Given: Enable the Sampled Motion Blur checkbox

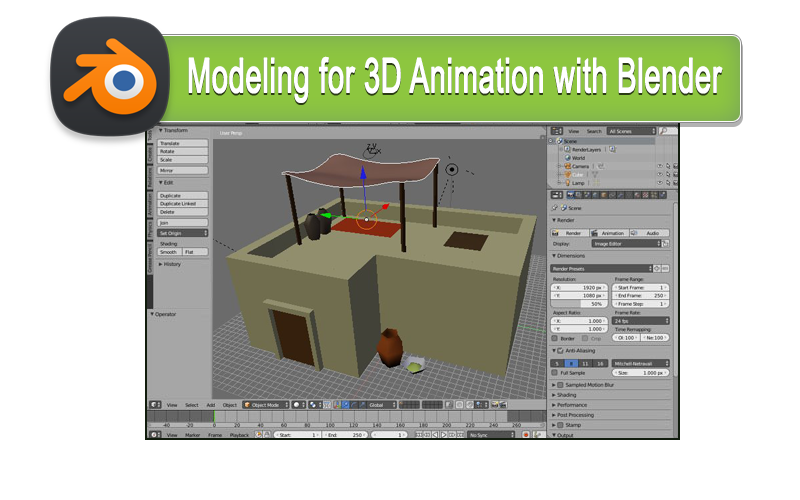Looking at the screenshot, I should click(x=561, y=385).
